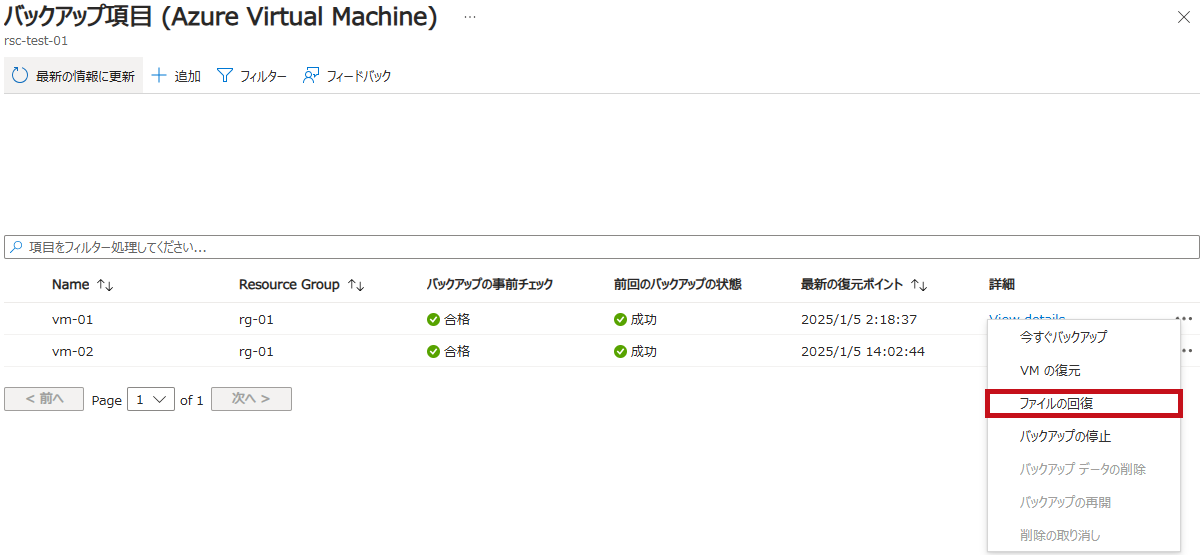Screen dimensions: 1203x555
Task: Open View details link for vm-01
Action: (1027, 319)
